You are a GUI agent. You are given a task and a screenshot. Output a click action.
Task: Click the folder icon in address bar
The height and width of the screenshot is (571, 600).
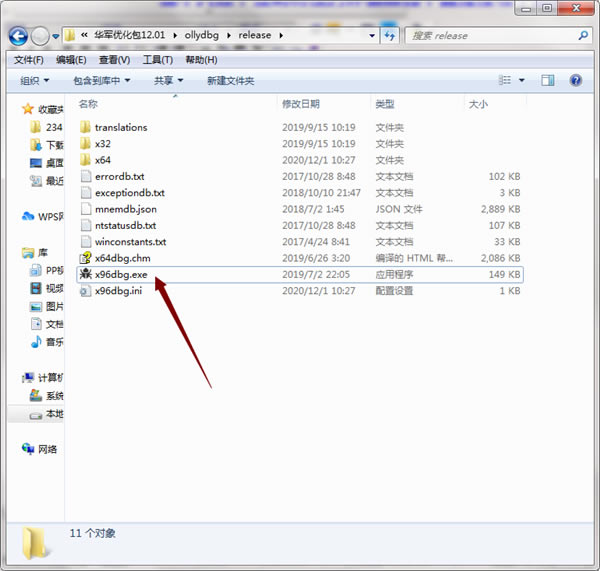click(70, 36)
